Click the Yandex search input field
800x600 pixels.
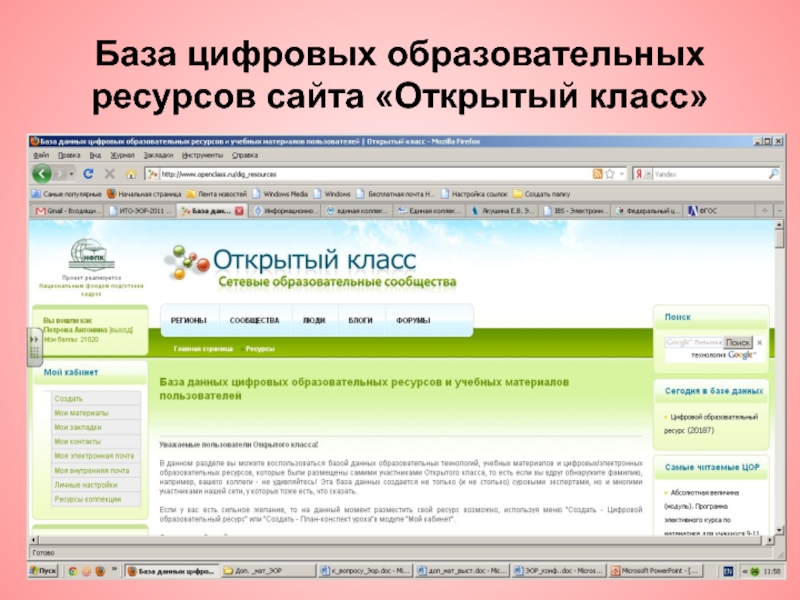pyautogui.click(x=710, y=174)
